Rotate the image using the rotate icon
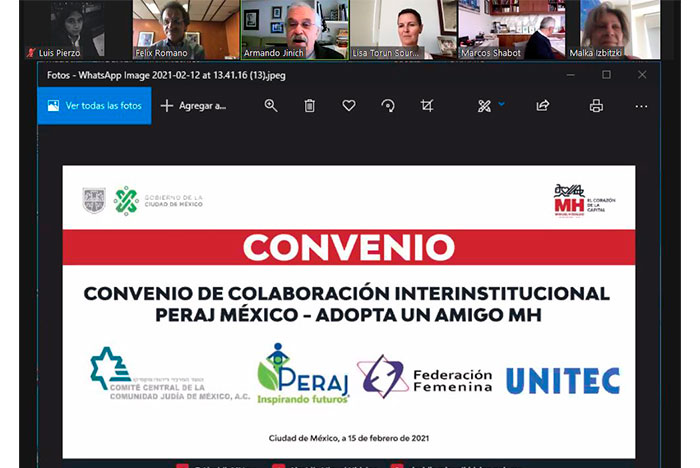700x468 pixels. [388, 106]
